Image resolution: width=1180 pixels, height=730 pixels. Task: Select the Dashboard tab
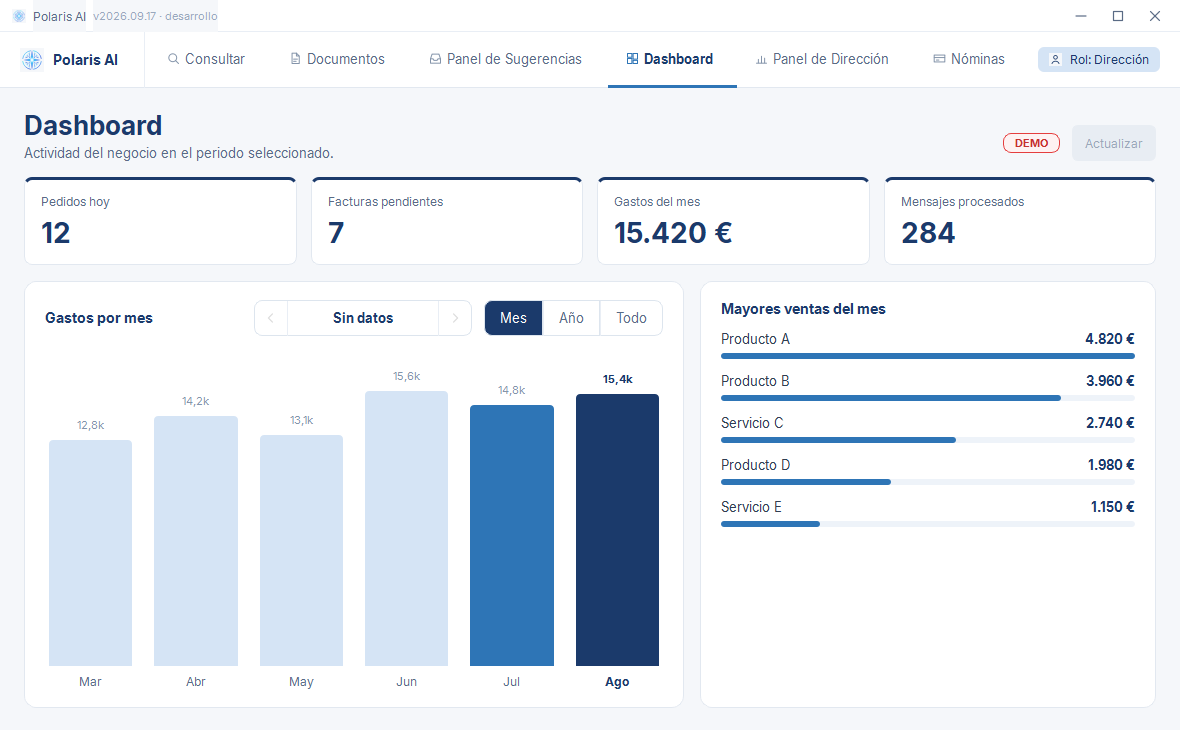pos(671,59)
